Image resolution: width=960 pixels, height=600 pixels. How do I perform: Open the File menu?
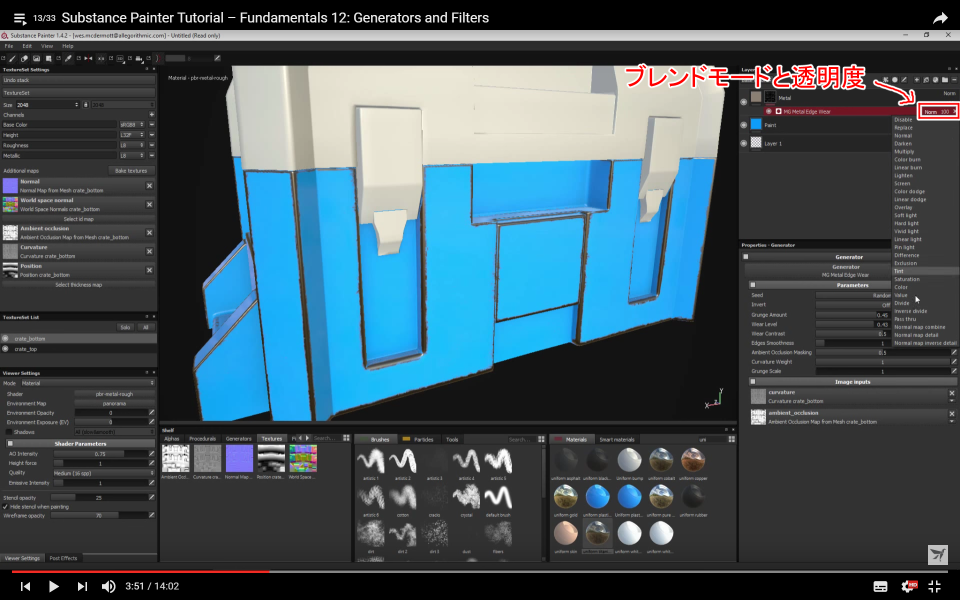[9, 46]
